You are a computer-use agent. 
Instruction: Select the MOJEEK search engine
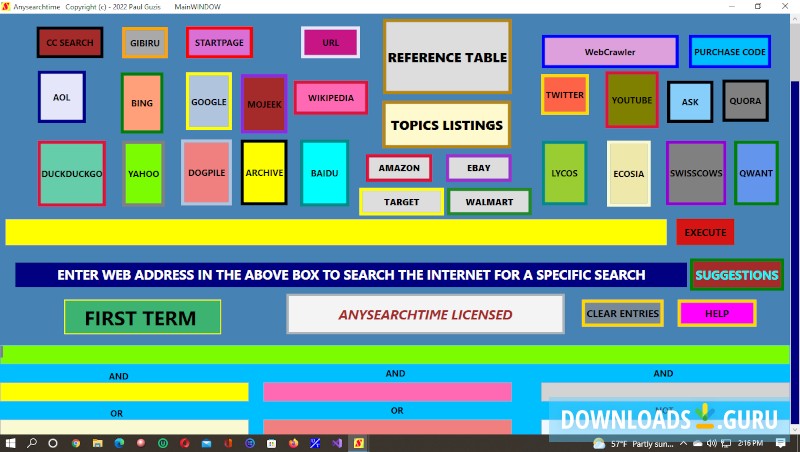pos(264,104)
